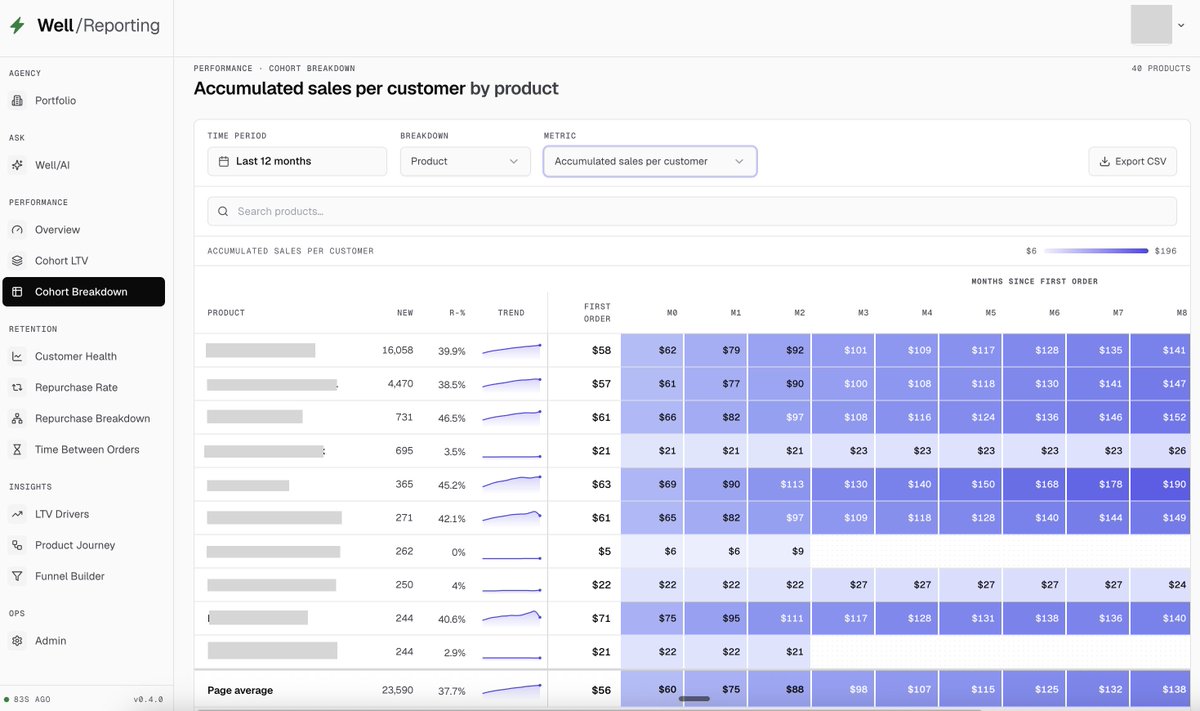Click the Portfolio building icon
This screenshot has height=711, width=1200.
pos(16,101)
